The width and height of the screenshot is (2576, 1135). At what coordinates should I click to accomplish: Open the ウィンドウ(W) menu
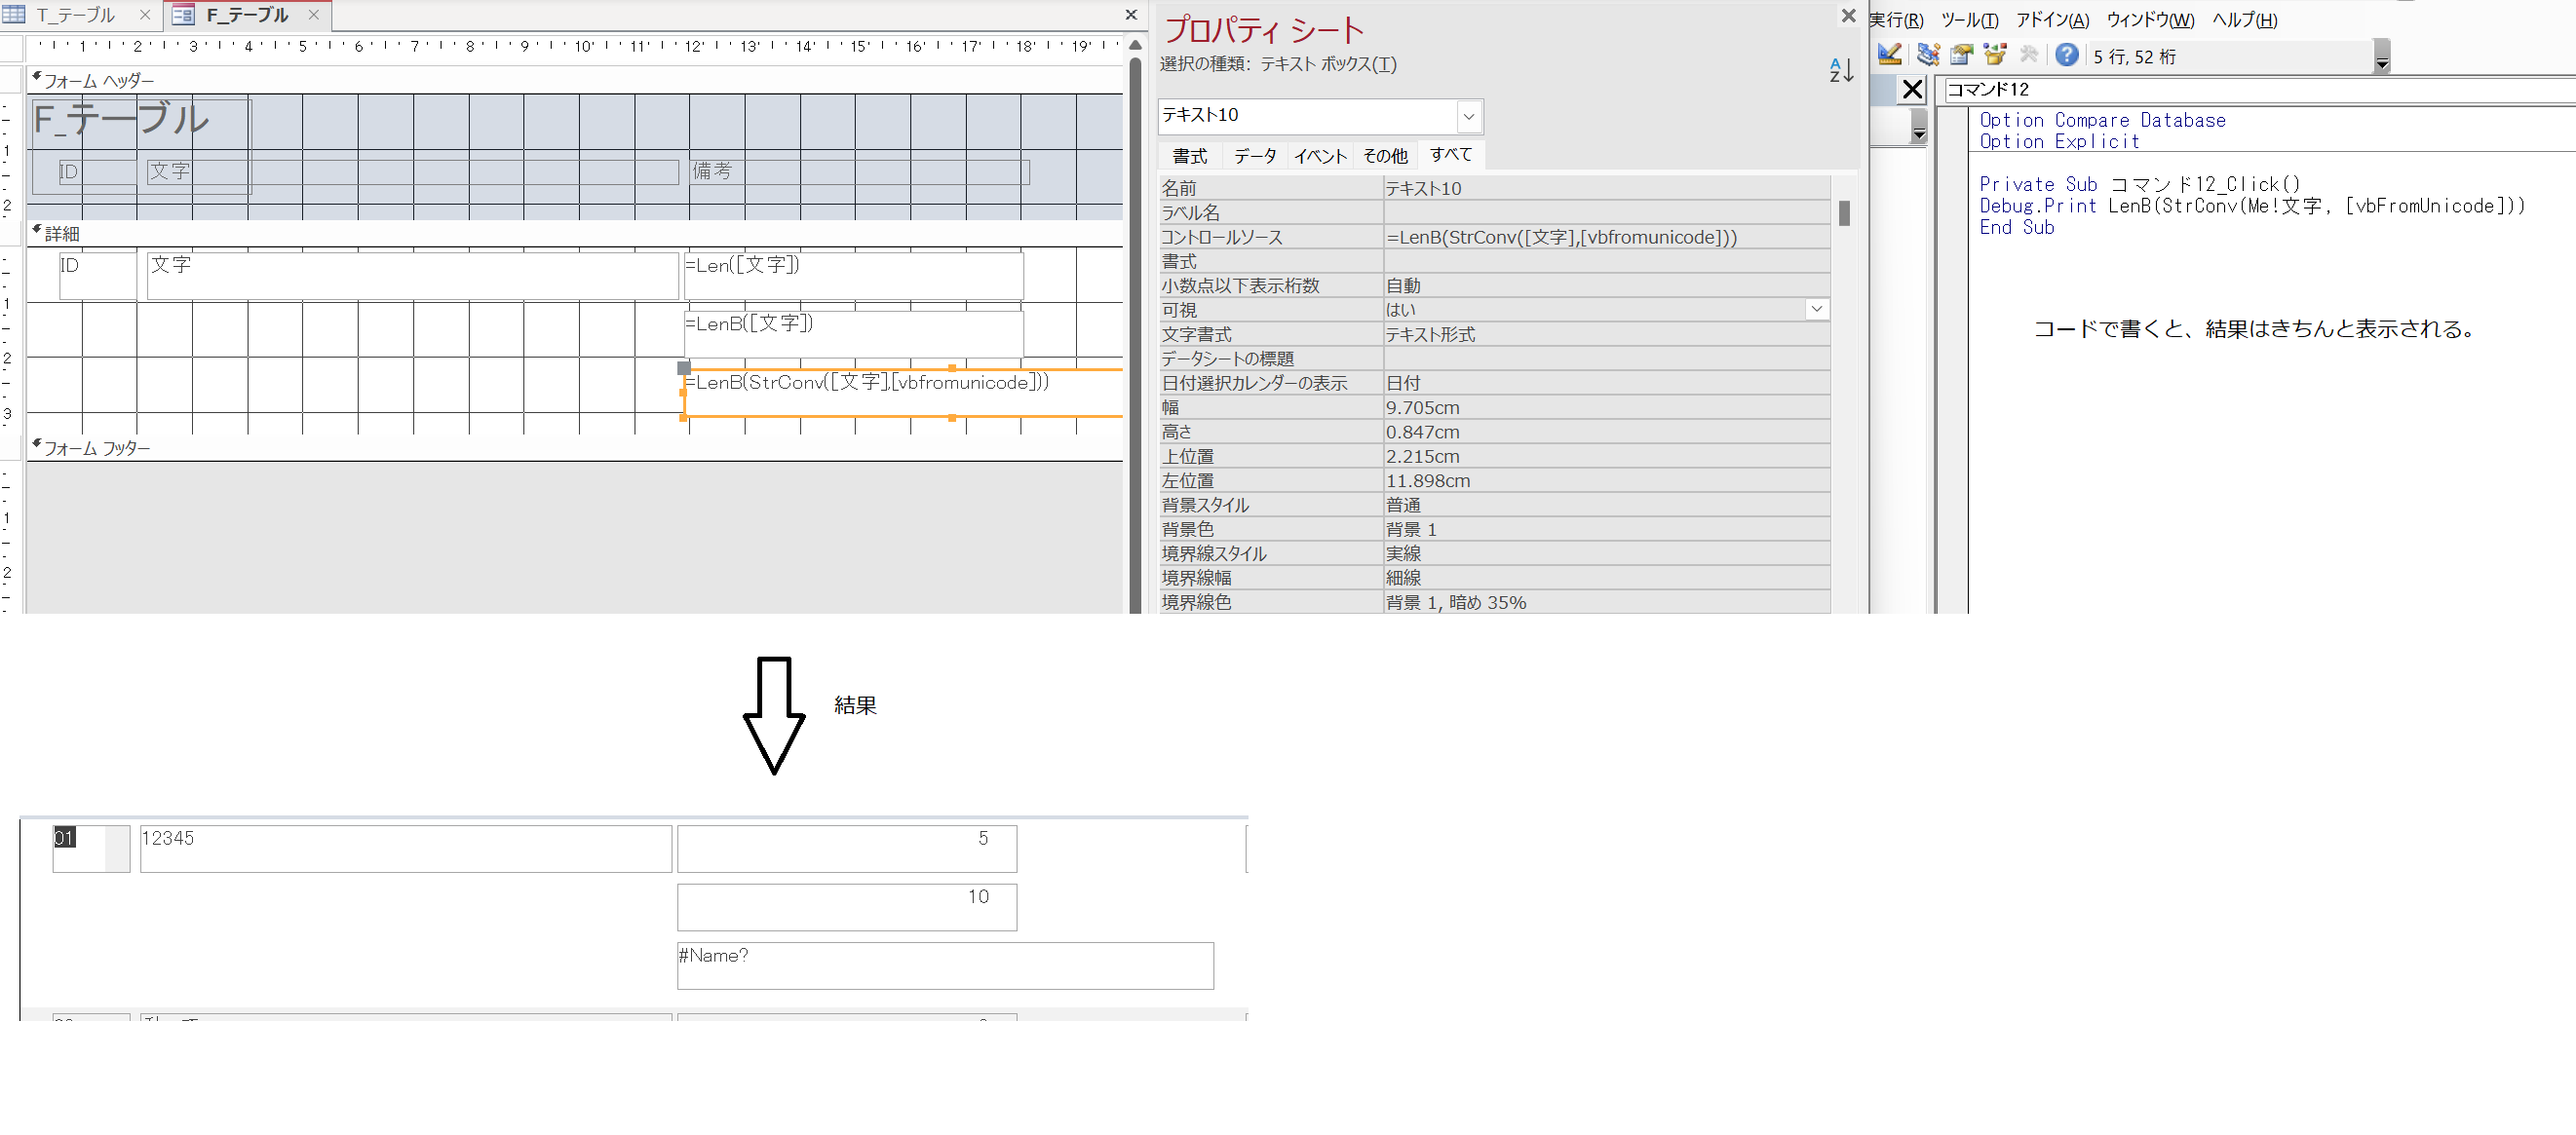click(x=2150, y=20)
